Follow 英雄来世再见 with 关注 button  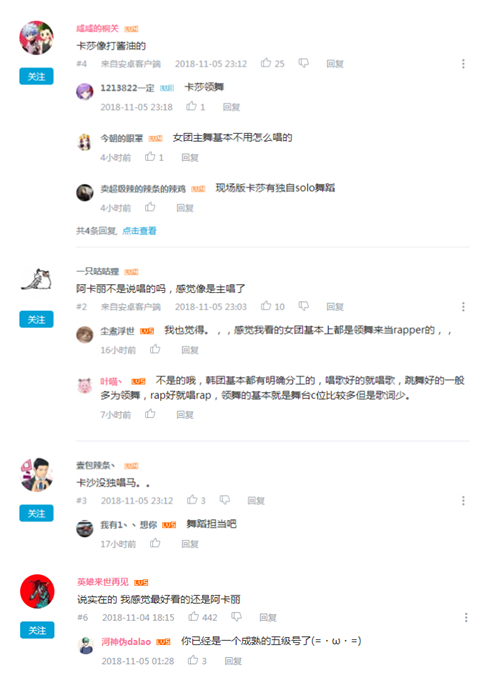pyautogui.click(x=37, y=630)
